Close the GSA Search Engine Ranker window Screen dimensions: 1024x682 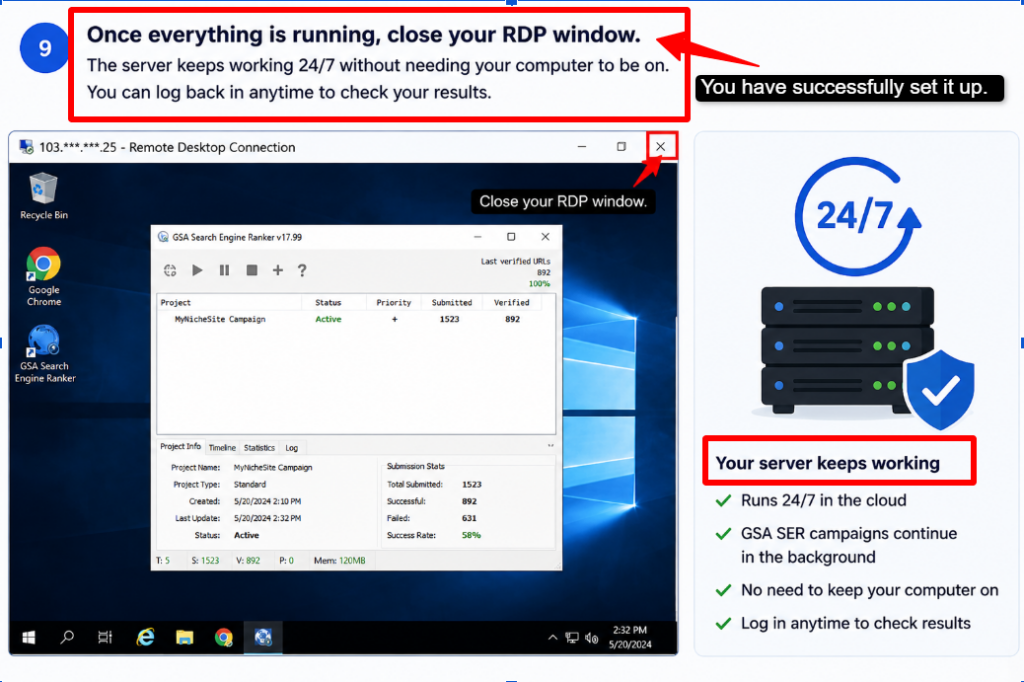click(545, 236)
